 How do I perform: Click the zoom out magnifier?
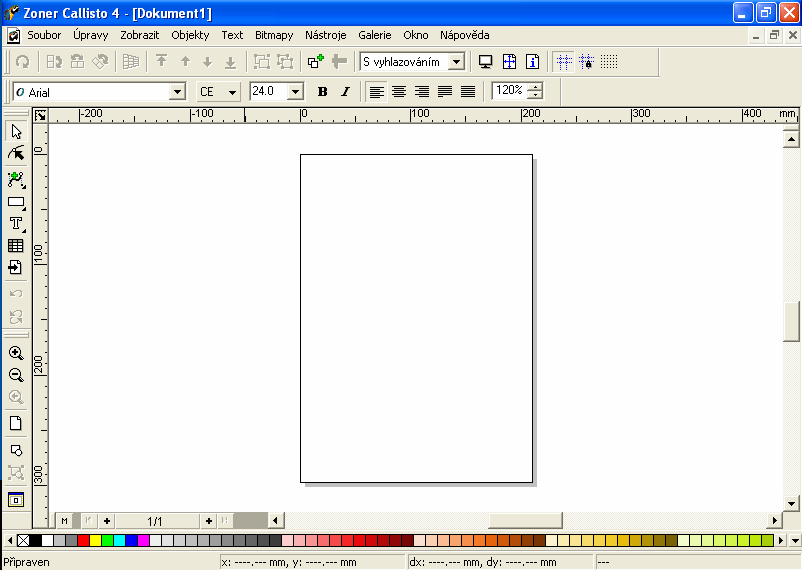tap(16, 375)
